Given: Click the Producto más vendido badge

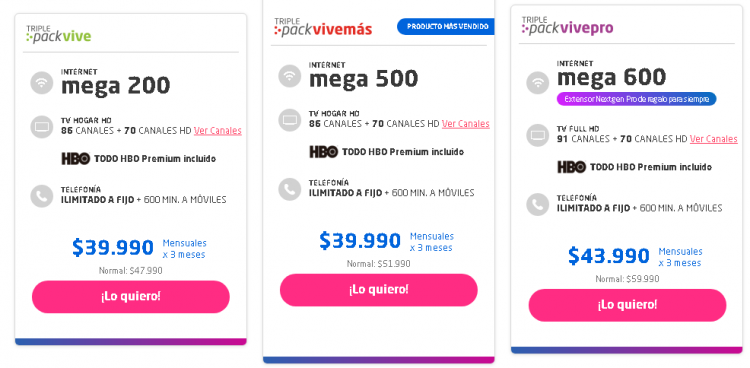Looking at the screenshot, I should tap(445, 27).
